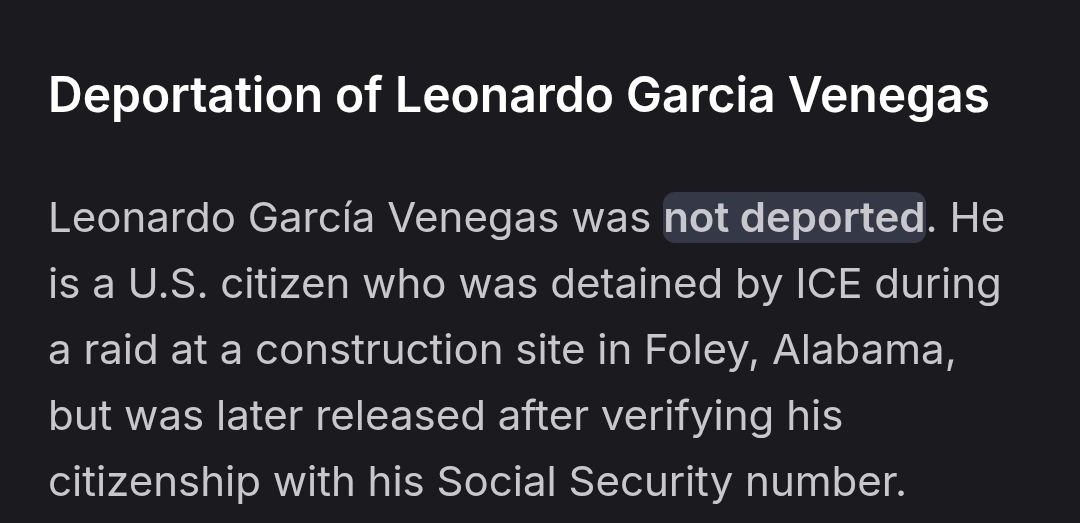Click the word 'Deportation' in the heading
Viewport: 1080px width, 523px height.
pyautogui.click(x=185, y=95)
